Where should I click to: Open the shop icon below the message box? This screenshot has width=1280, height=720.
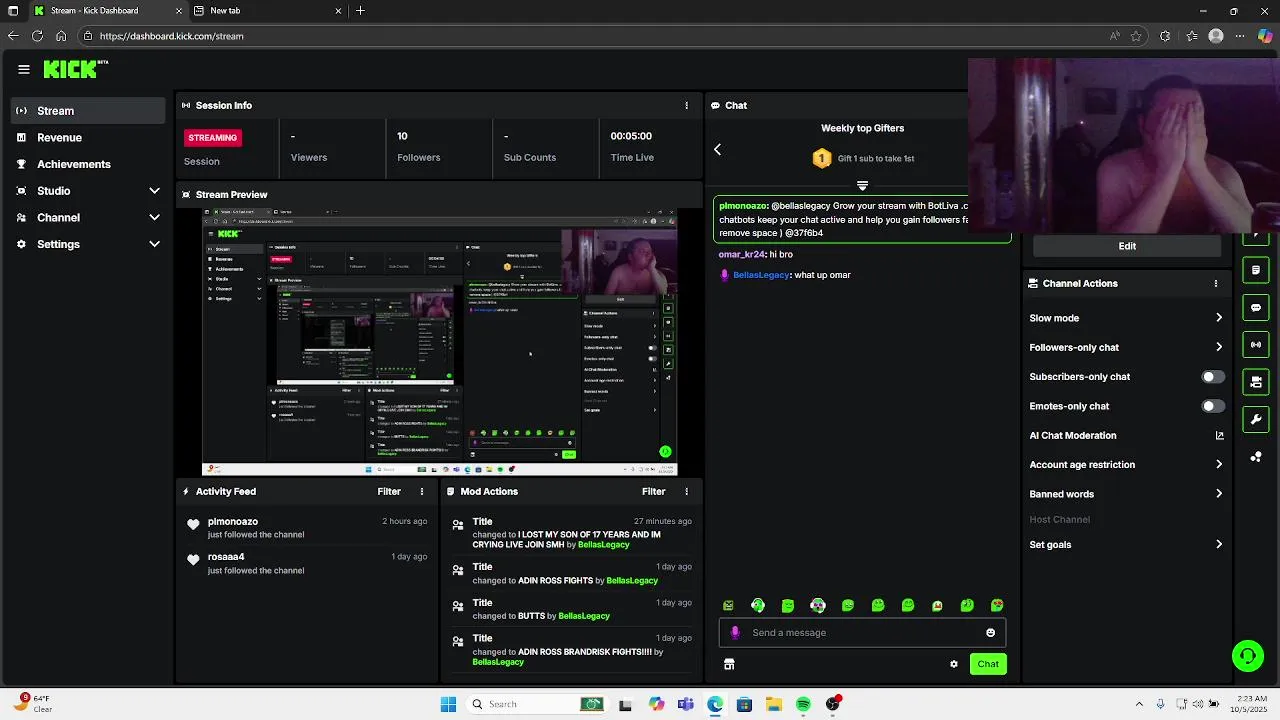point(729,664)
